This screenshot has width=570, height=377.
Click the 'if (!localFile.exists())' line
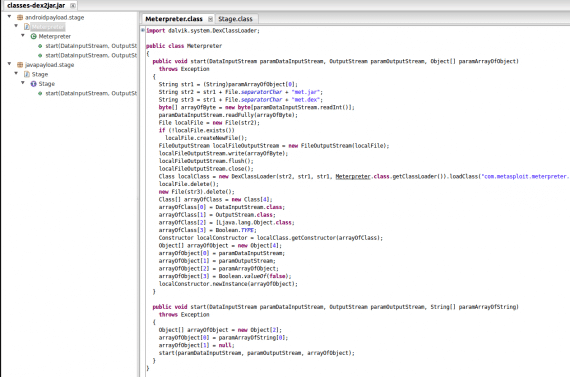(197, 131)
